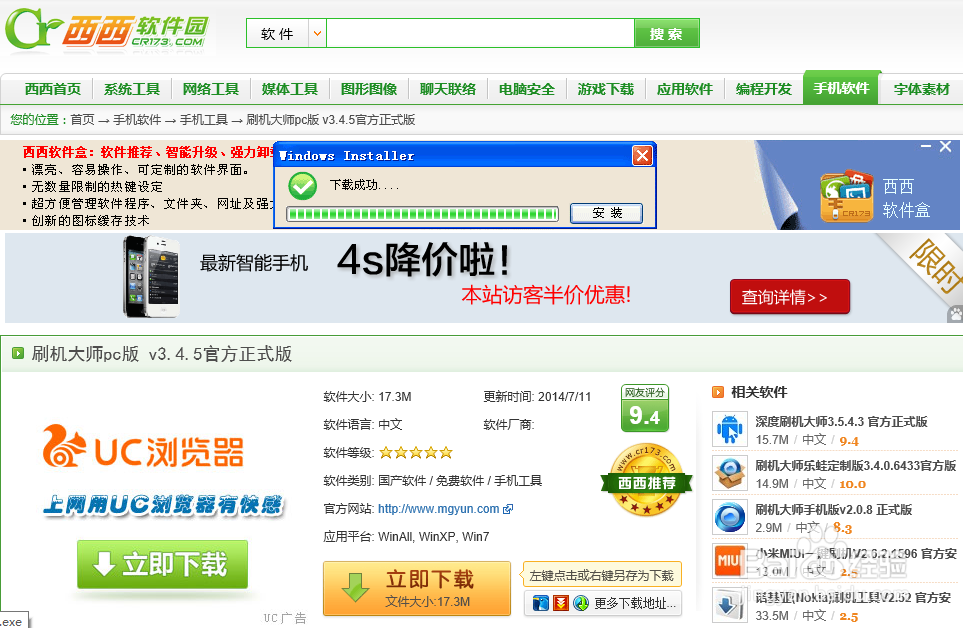Viewport: 963px width, 628px height.
Task: Open the 软件 search category dropdown
Action: point(286,33)
